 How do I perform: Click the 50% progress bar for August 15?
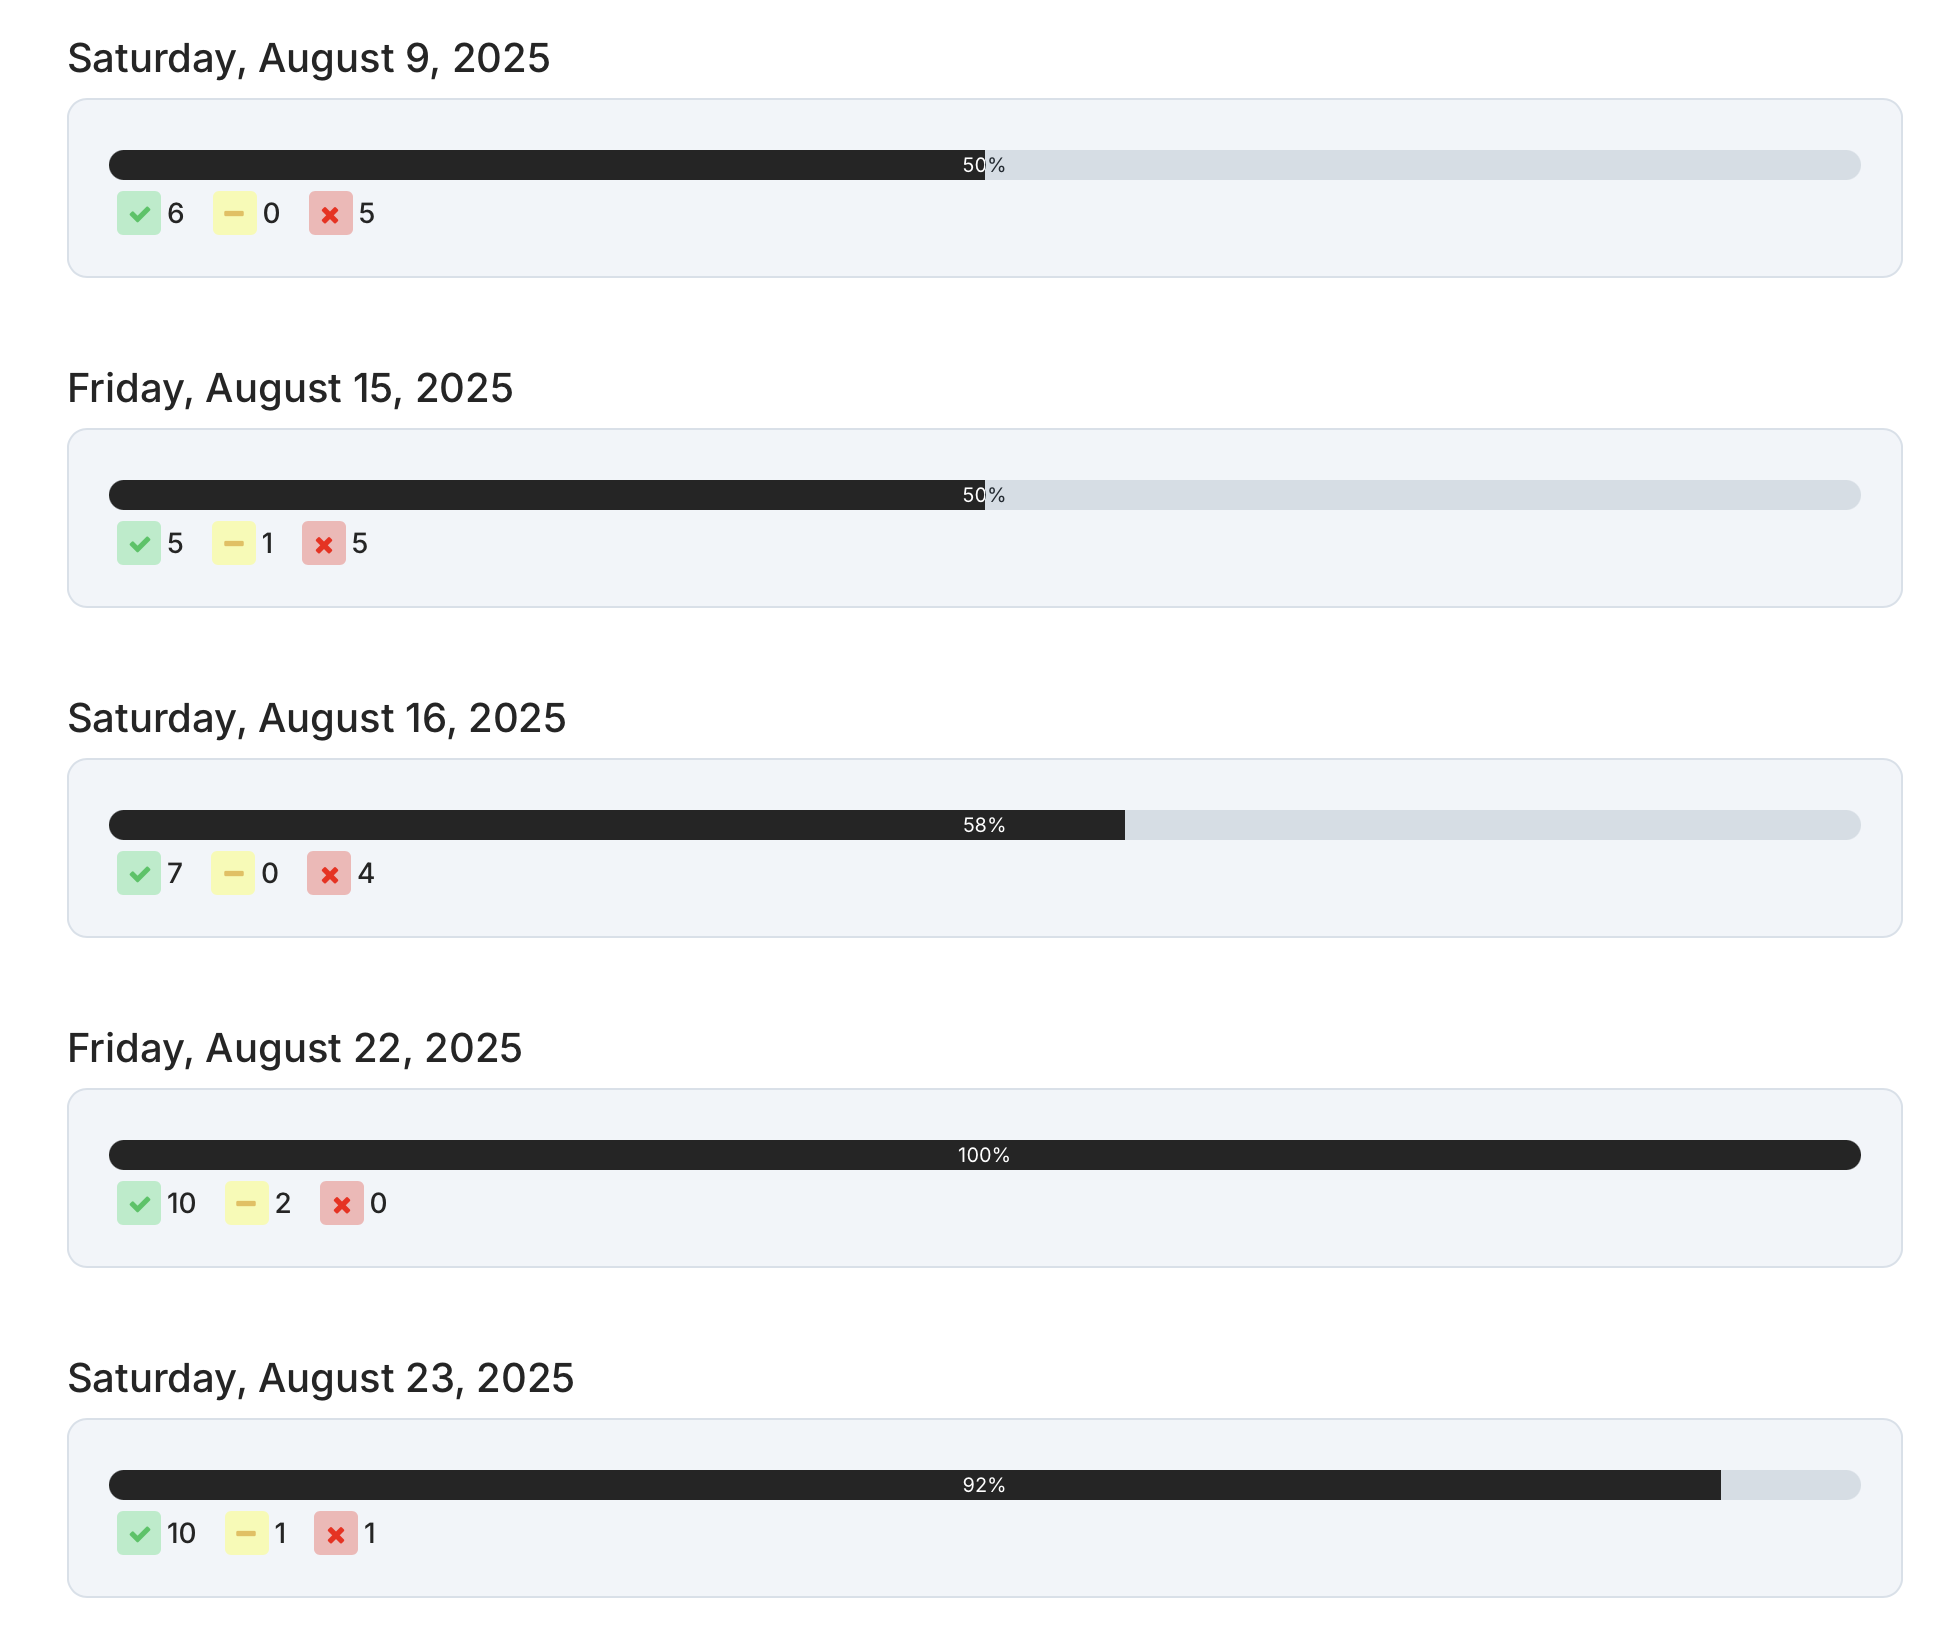984,494
